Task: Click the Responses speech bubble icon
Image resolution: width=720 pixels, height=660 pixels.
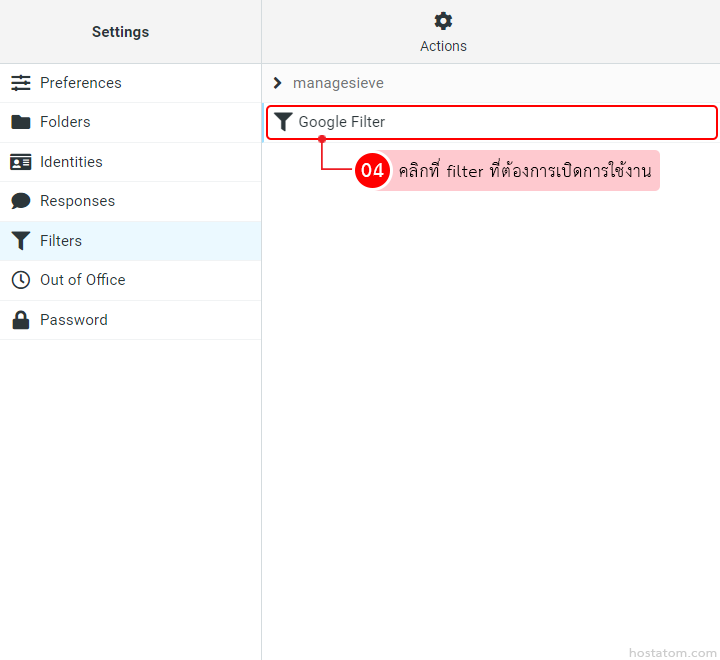Action: (x=21, y=201)
